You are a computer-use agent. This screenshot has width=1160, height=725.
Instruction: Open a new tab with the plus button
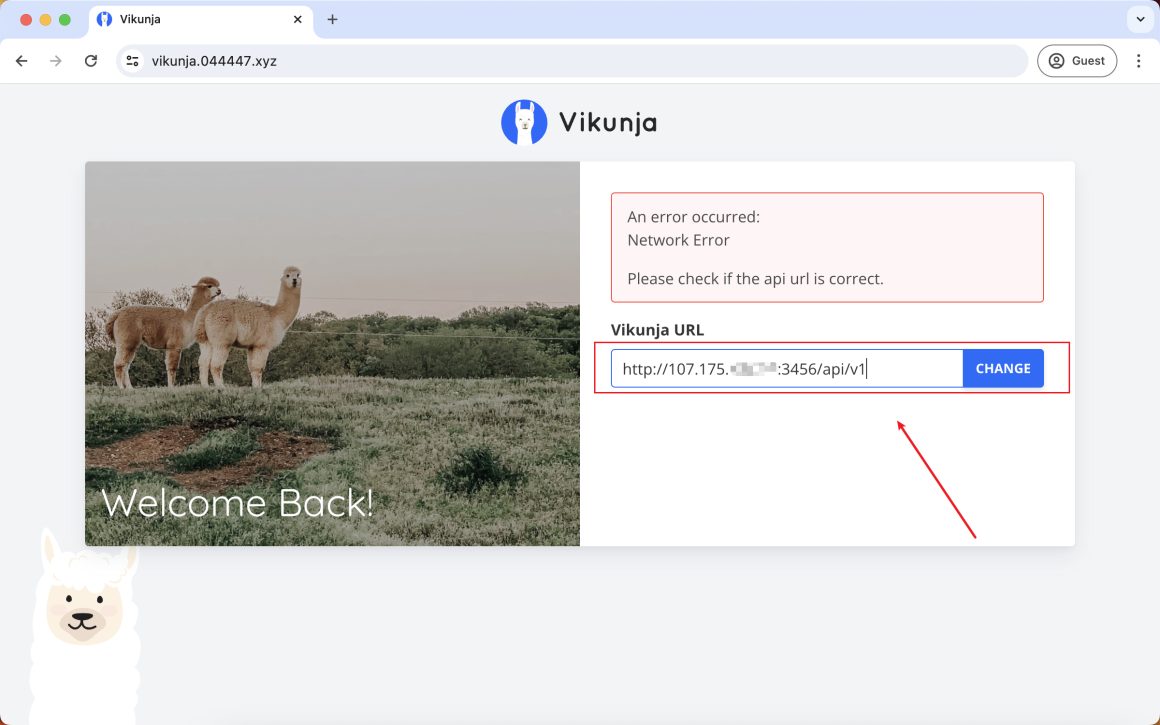[332, 19]
